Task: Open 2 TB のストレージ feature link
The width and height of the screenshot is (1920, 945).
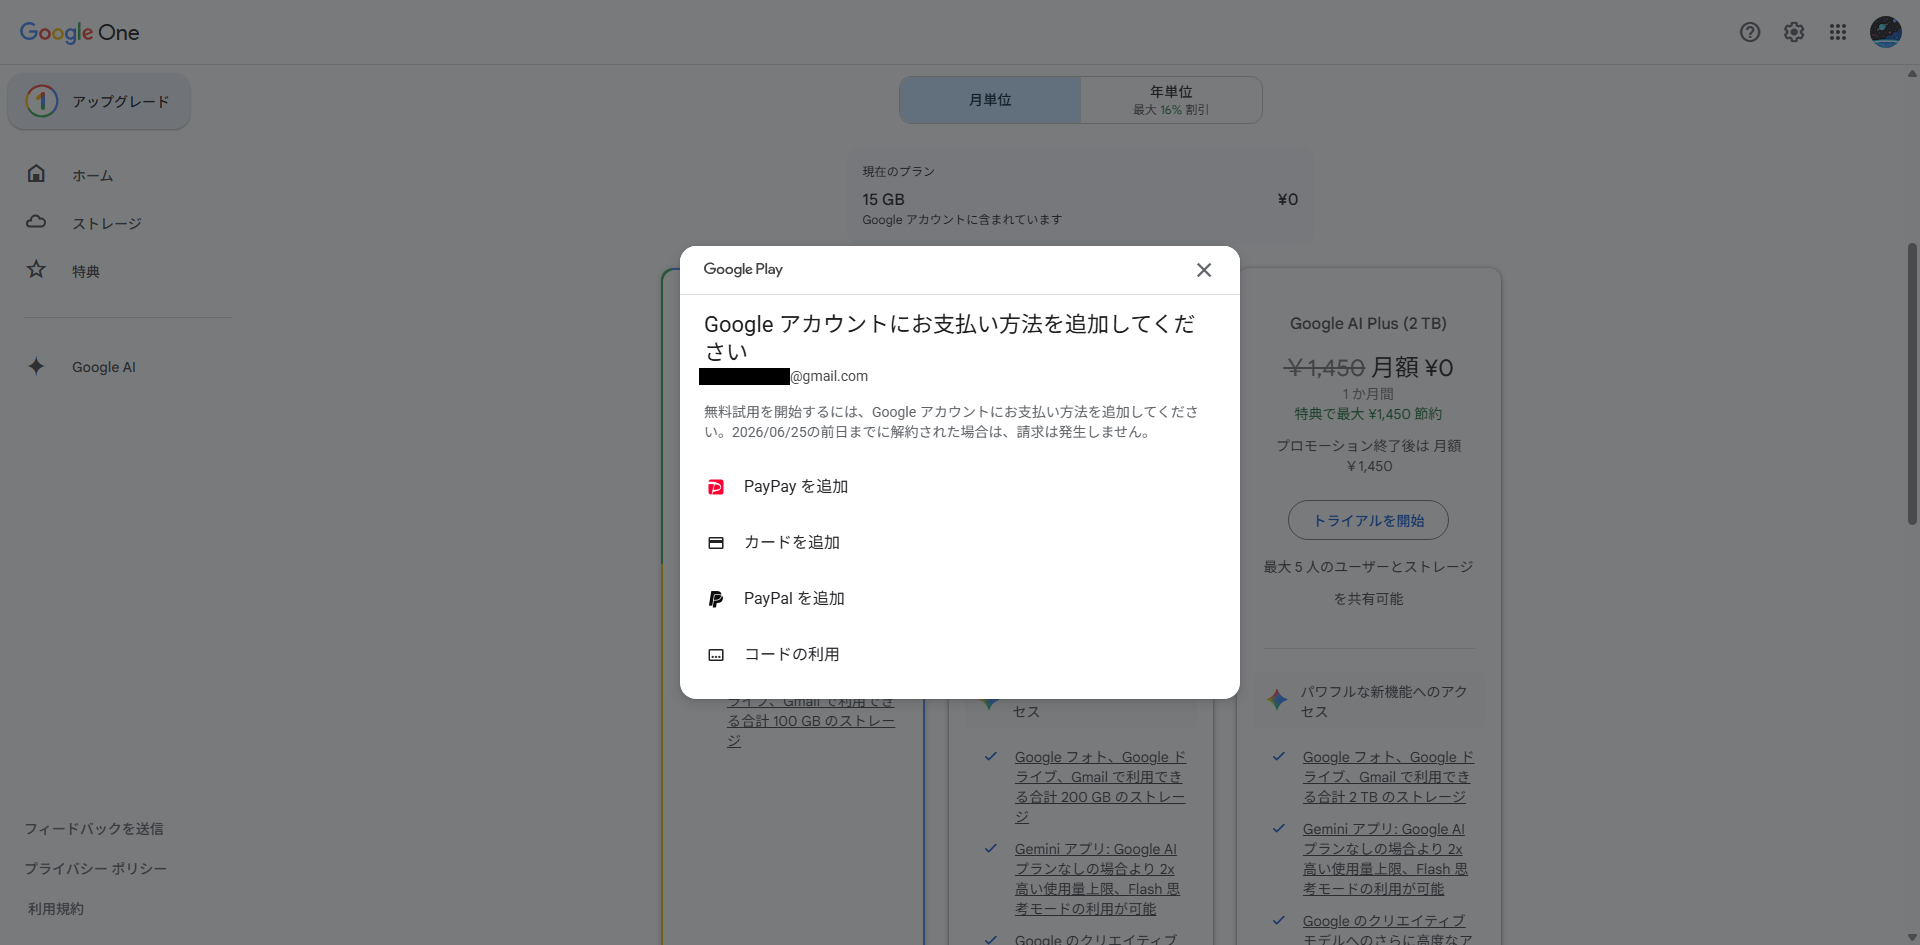Action: click(1387, 777)
